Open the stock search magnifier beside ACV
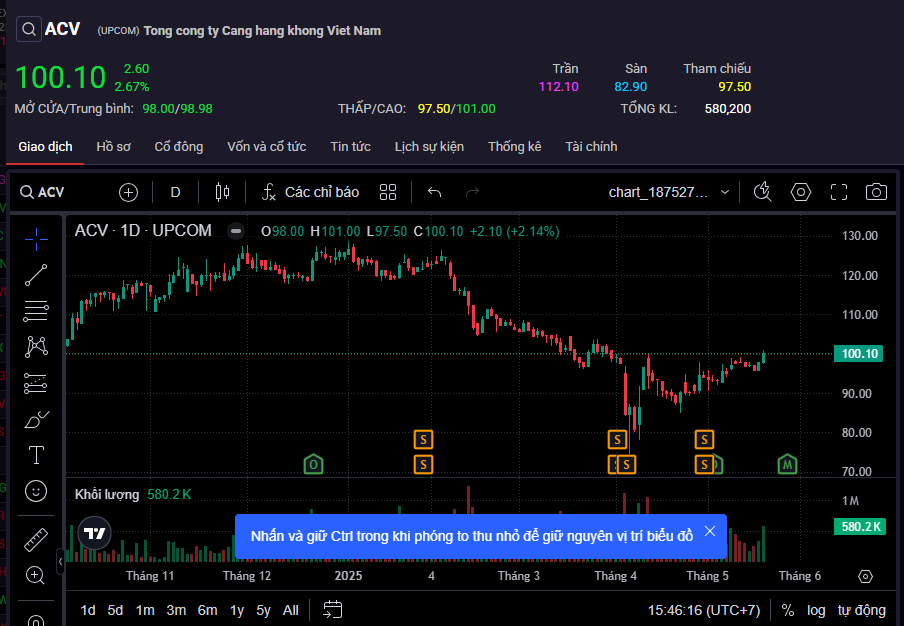Screen dimensions: 904x626 tap(29, 29)
